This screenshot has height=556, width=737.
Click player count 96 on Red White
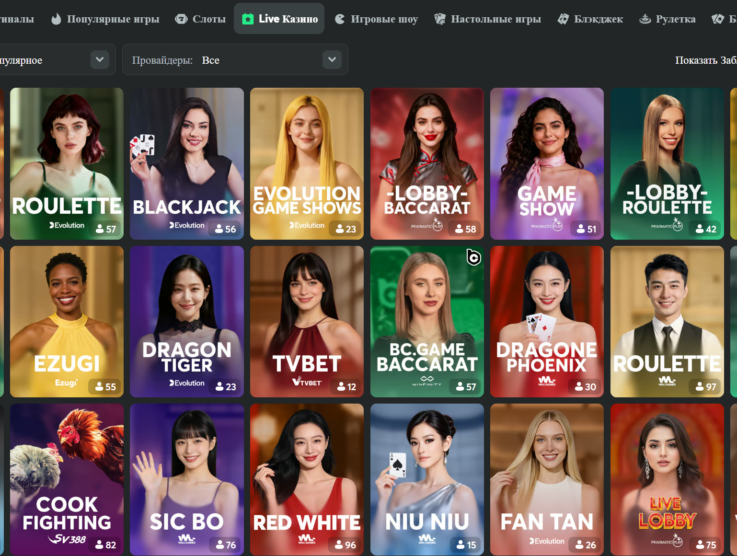pyautogui.click(x=346, y=545)
